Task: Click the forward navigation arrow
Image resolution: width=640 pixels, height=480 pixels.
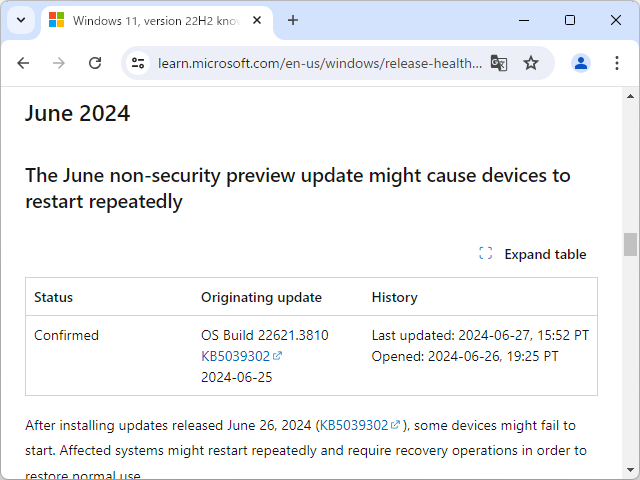Action: (x=59, y=63)
